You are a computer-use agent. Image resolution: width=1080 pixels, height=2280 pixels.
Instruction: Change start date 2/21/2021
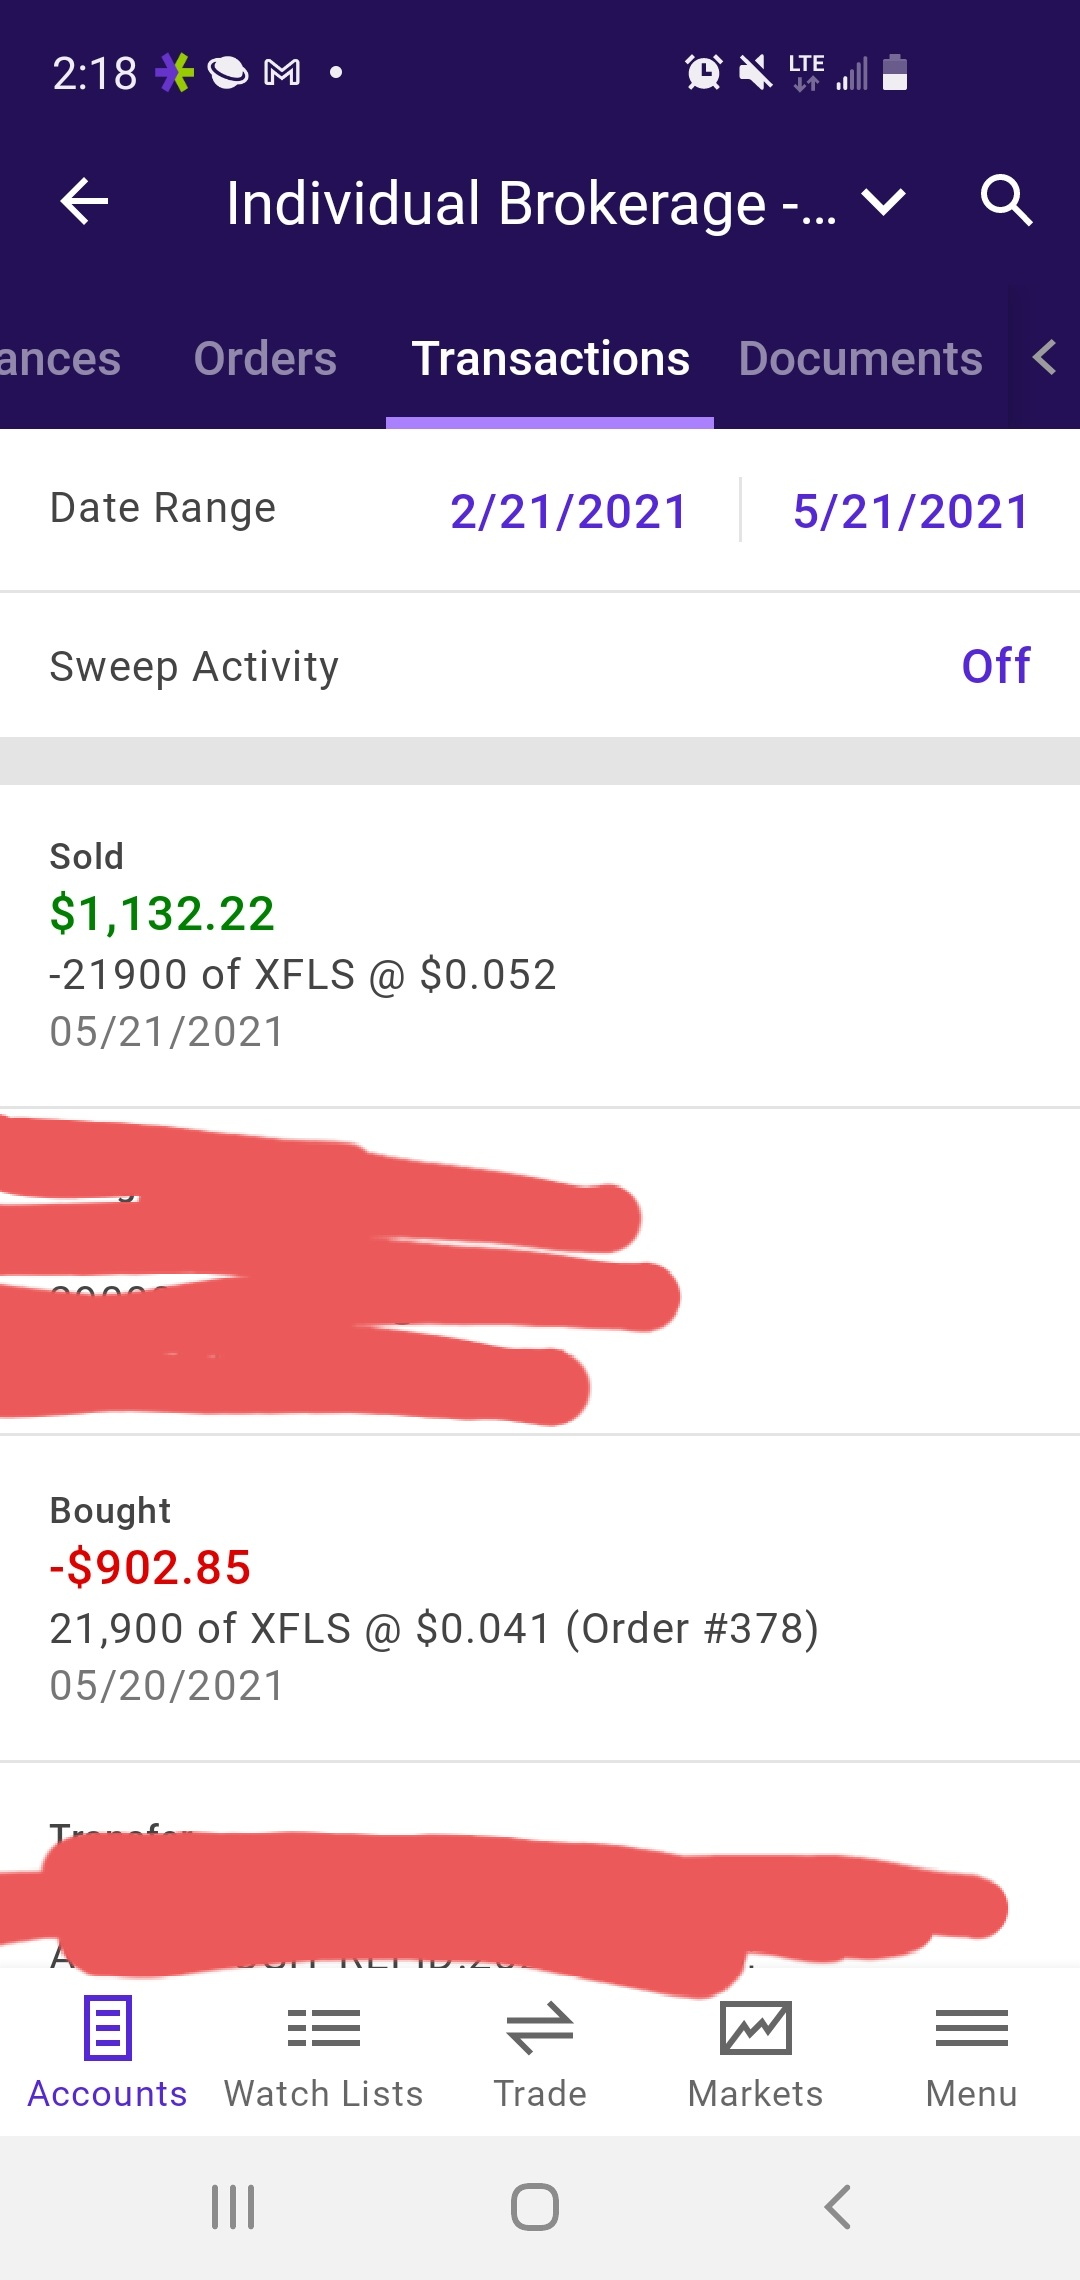[x=568, y=512]
